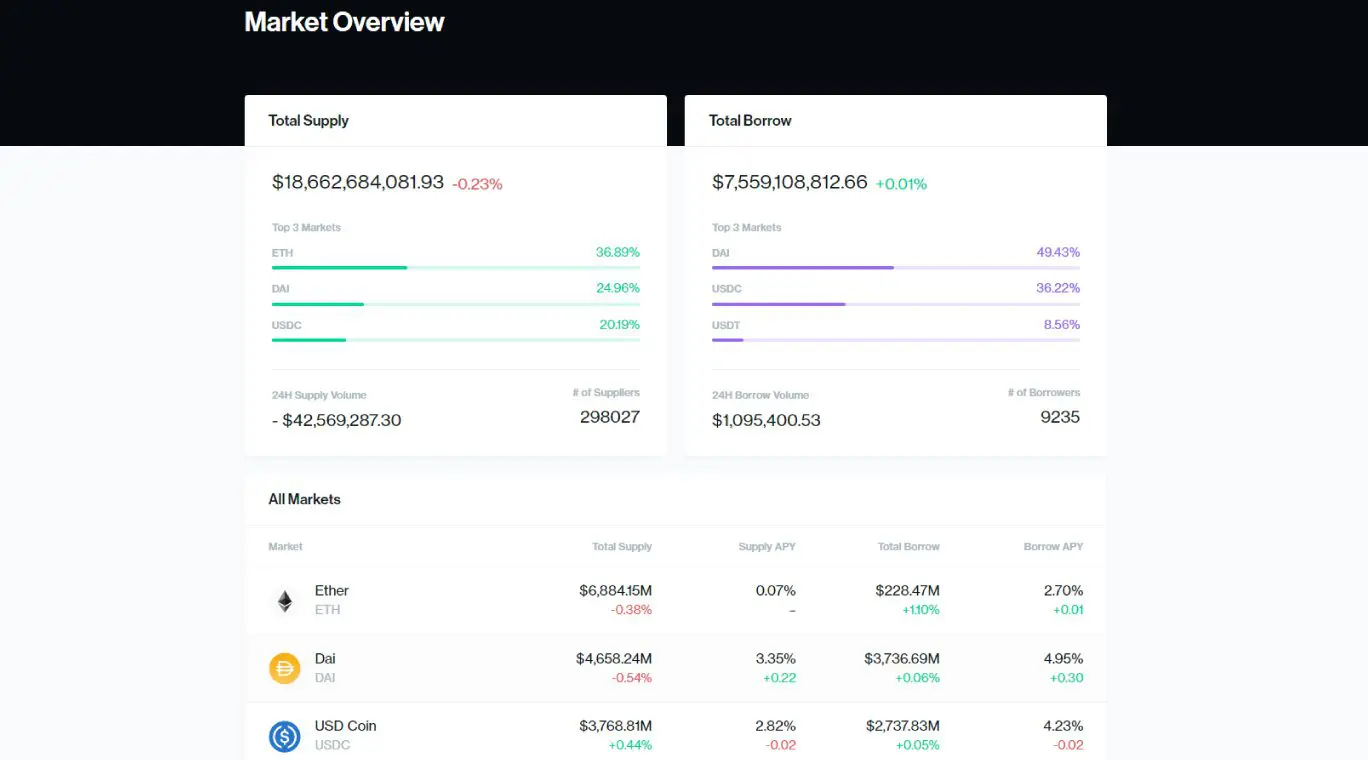1368x760 pixels.
Task: Click the green ETH supply progress bar
Action: 456,268
